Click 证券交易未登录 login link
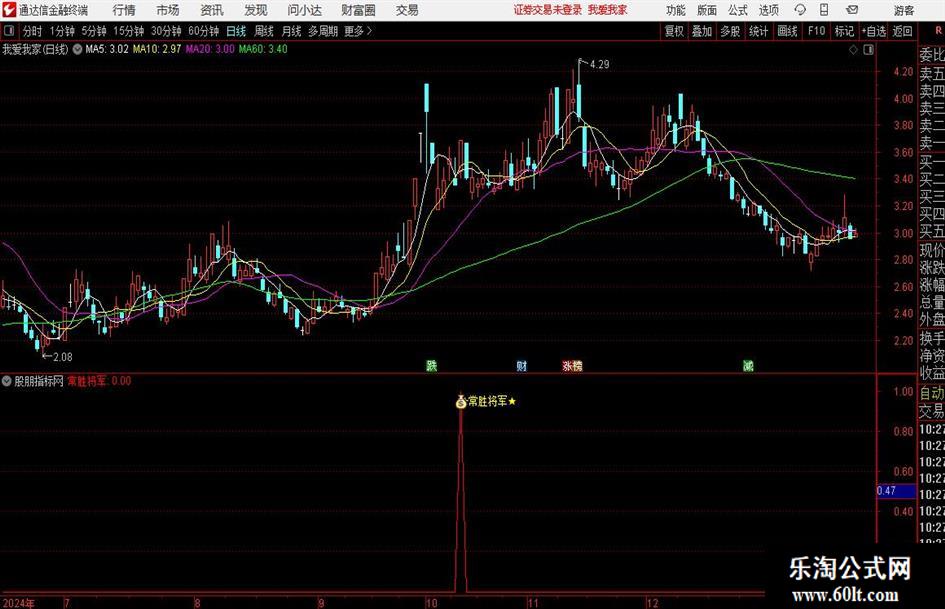This screenshot has height=609, width=945. coord(548,10)
